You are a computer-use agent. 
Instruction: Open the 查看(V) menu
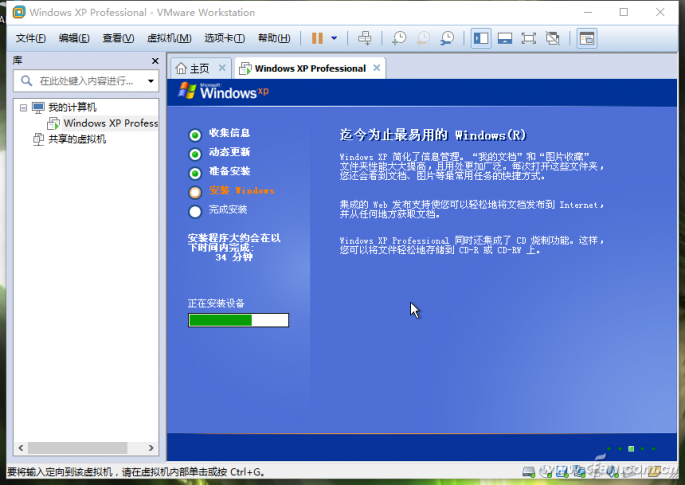(x=118, y=38)
